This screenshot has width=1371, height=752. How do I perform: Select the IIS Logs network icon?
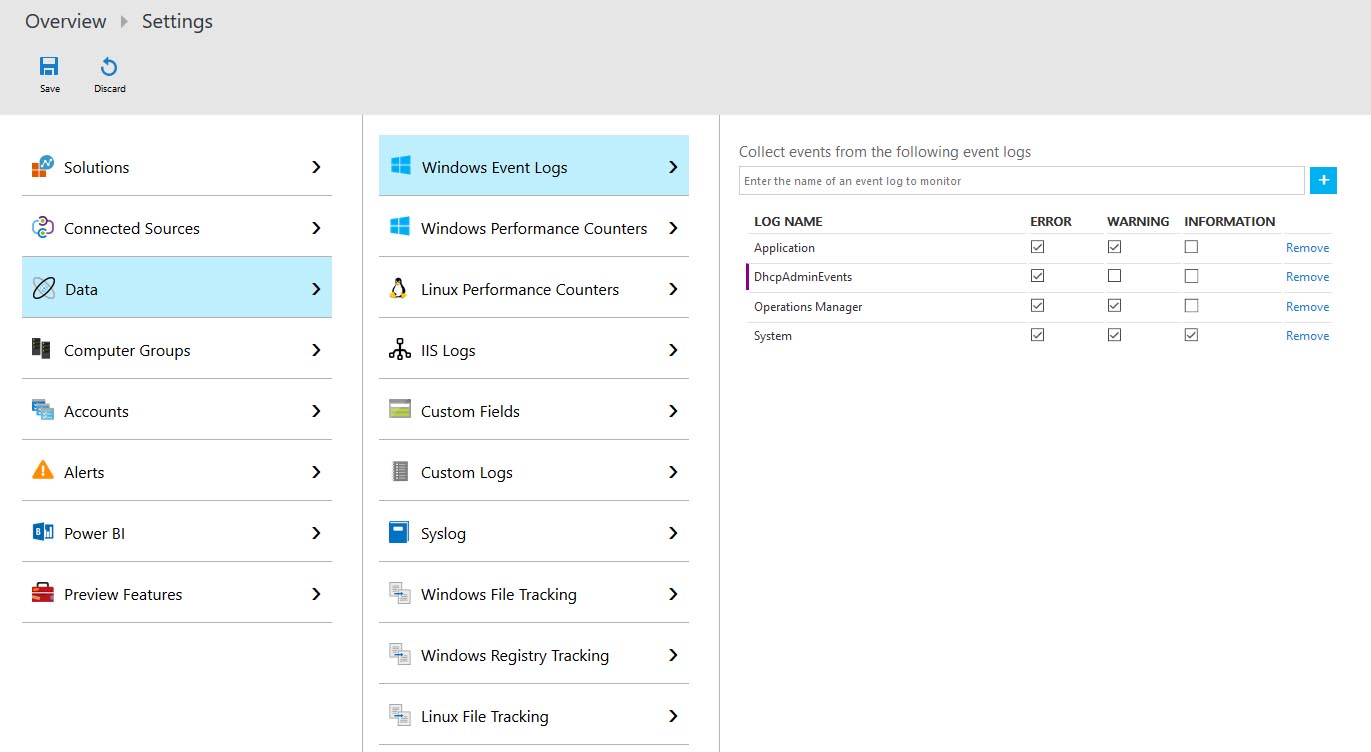(399, 350)
